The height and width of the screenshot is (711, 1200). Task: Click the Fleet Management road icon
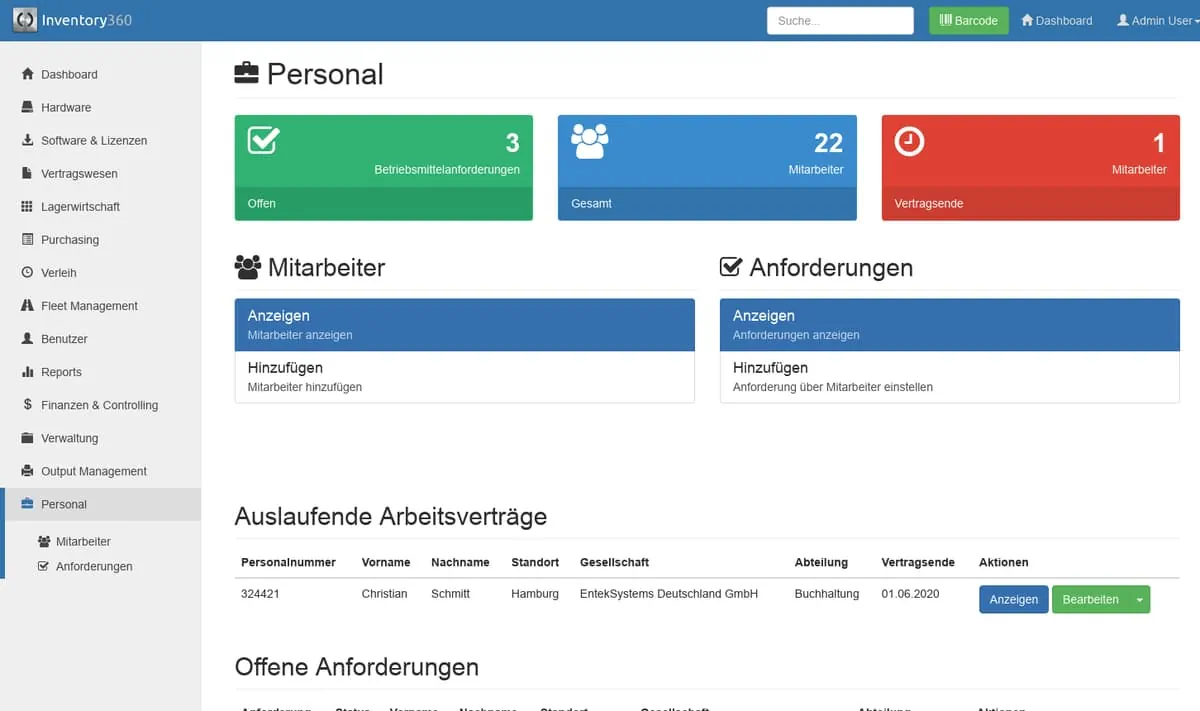click(x=27, y=305)
